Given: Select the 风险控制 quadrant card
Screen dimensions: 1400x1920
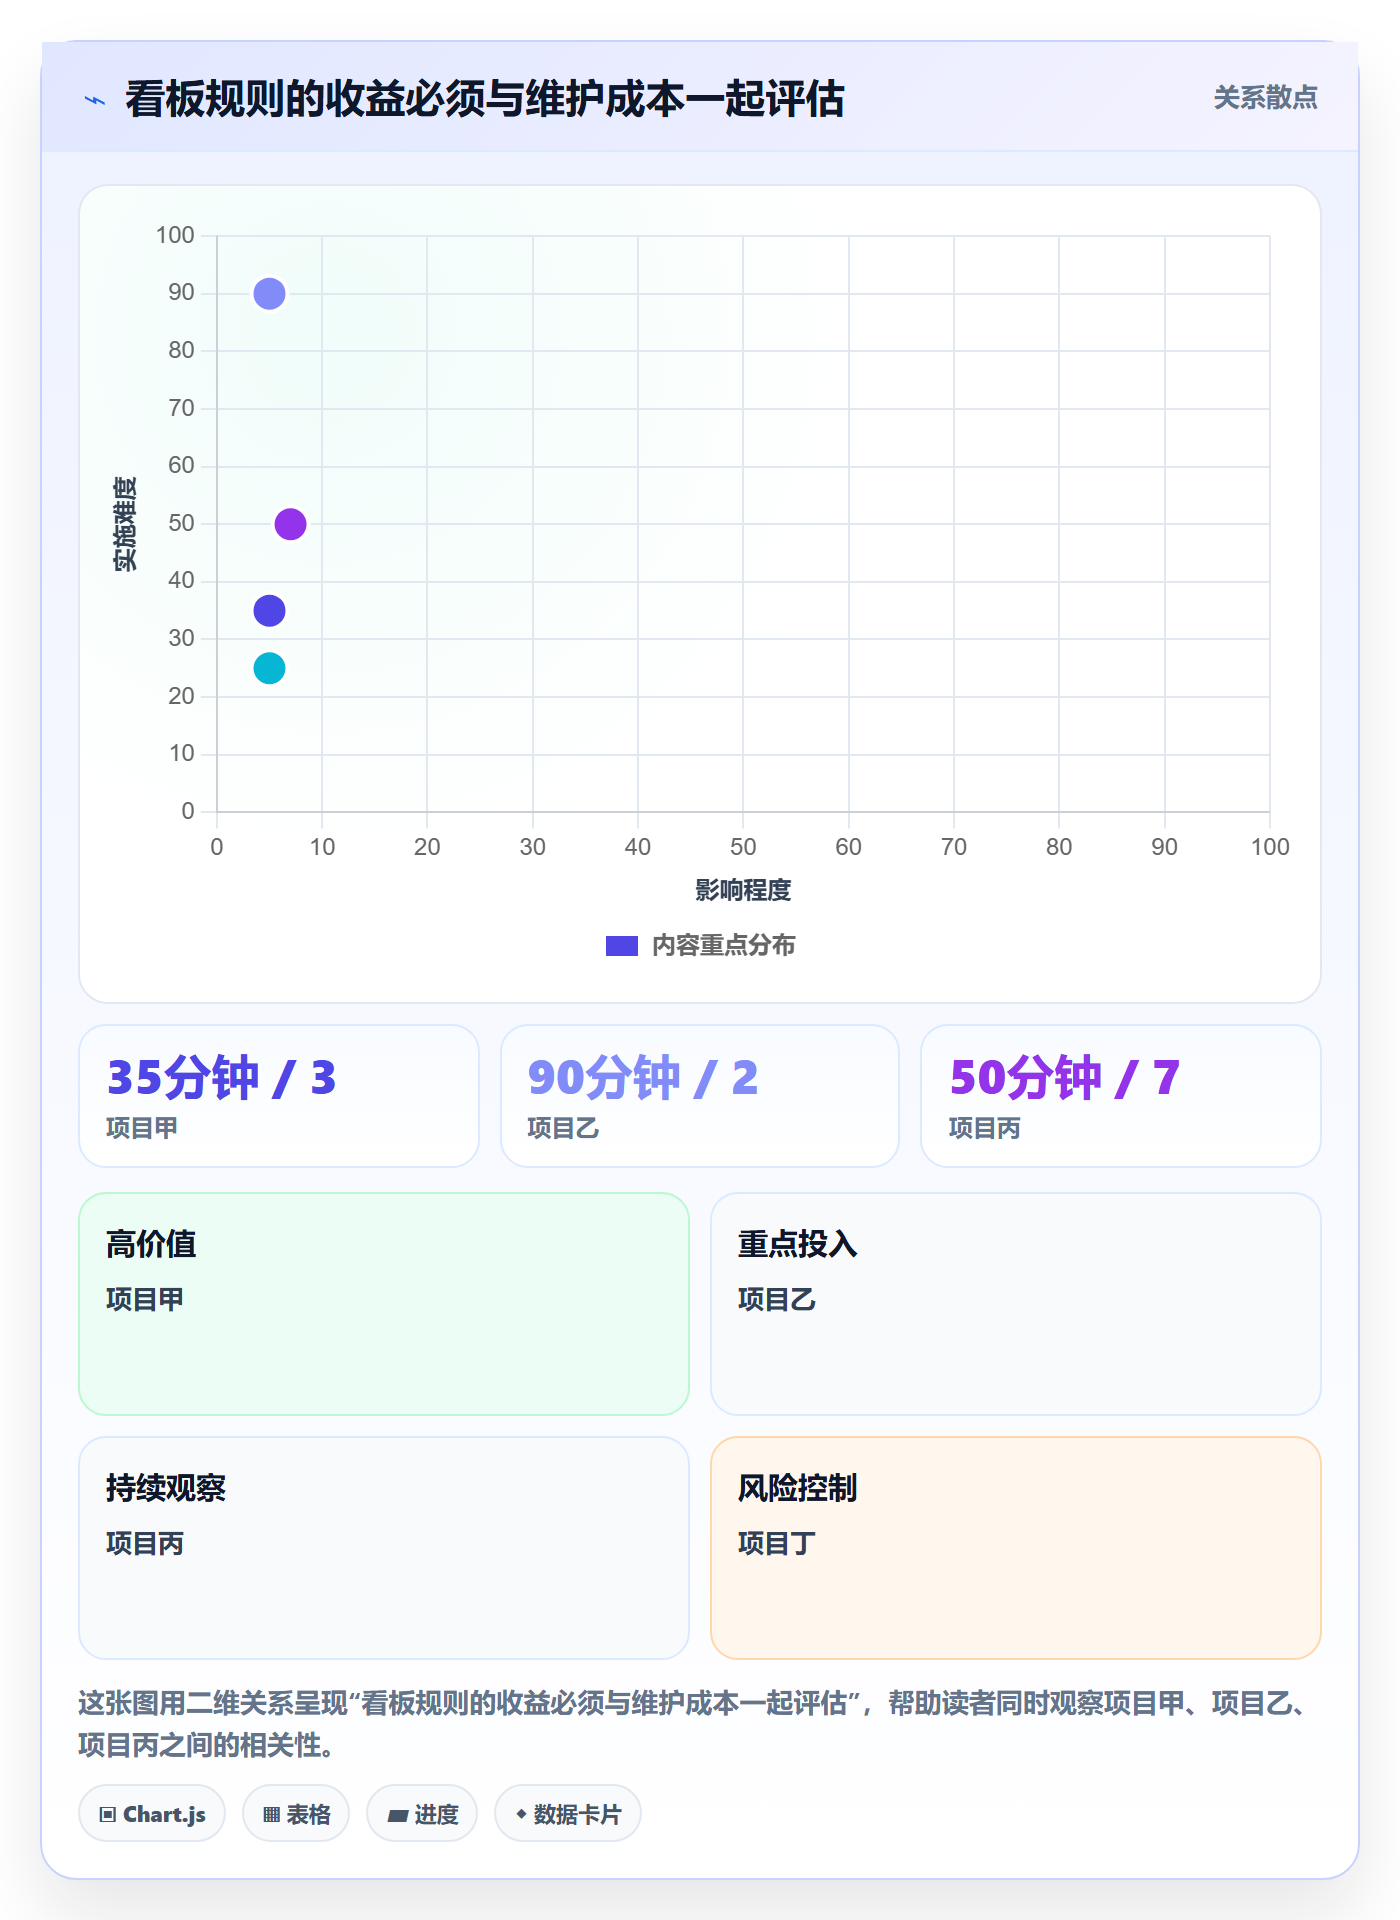Looking at the screenshot, I should pyautogui.click(x=1016, y=1548).
